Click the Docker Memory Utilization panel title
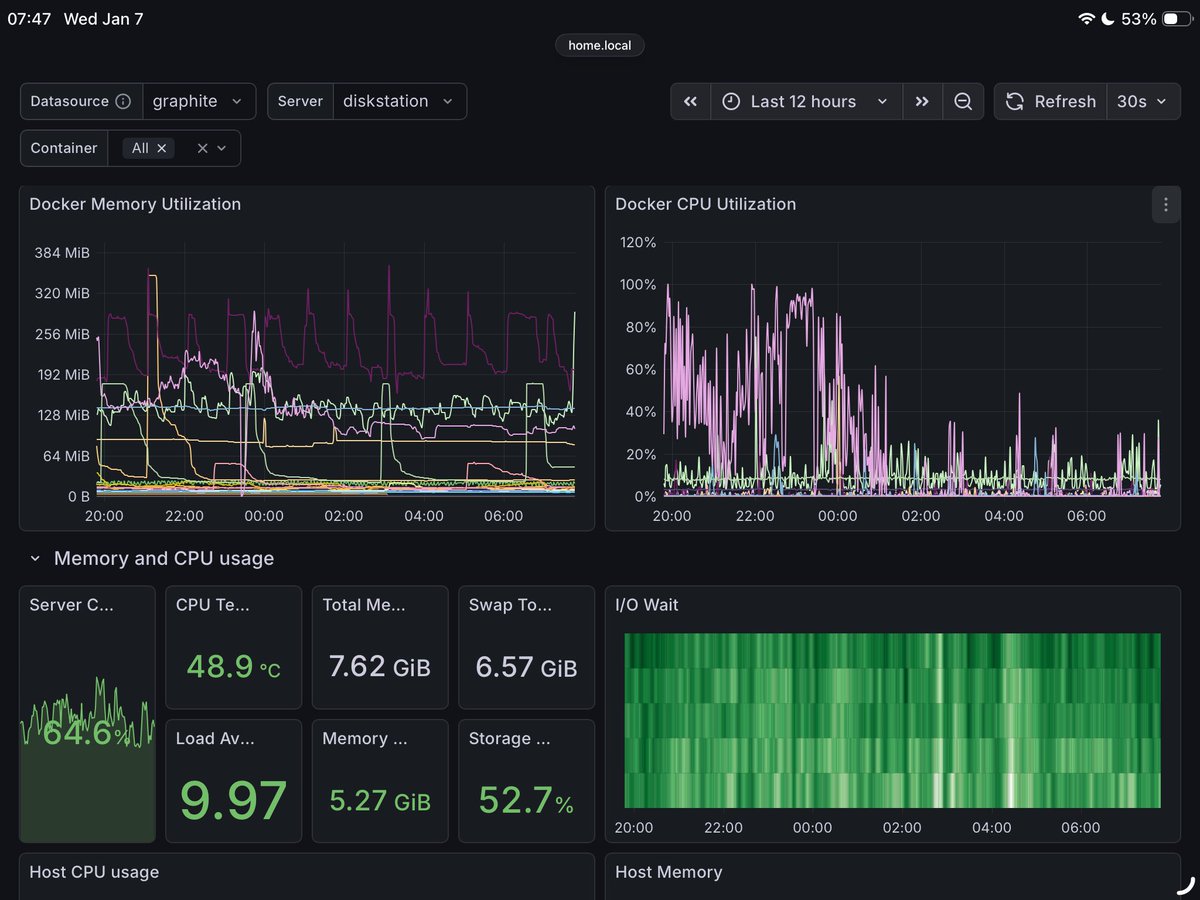1200x900 pixels. click(x=135, y=204)
